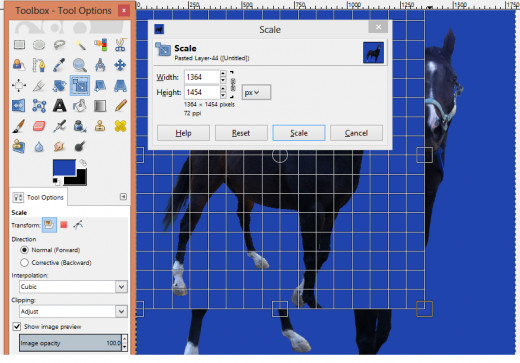Click the Width field in Scale dialog
This screenshot has width=520, height=363.
[202, 77]
